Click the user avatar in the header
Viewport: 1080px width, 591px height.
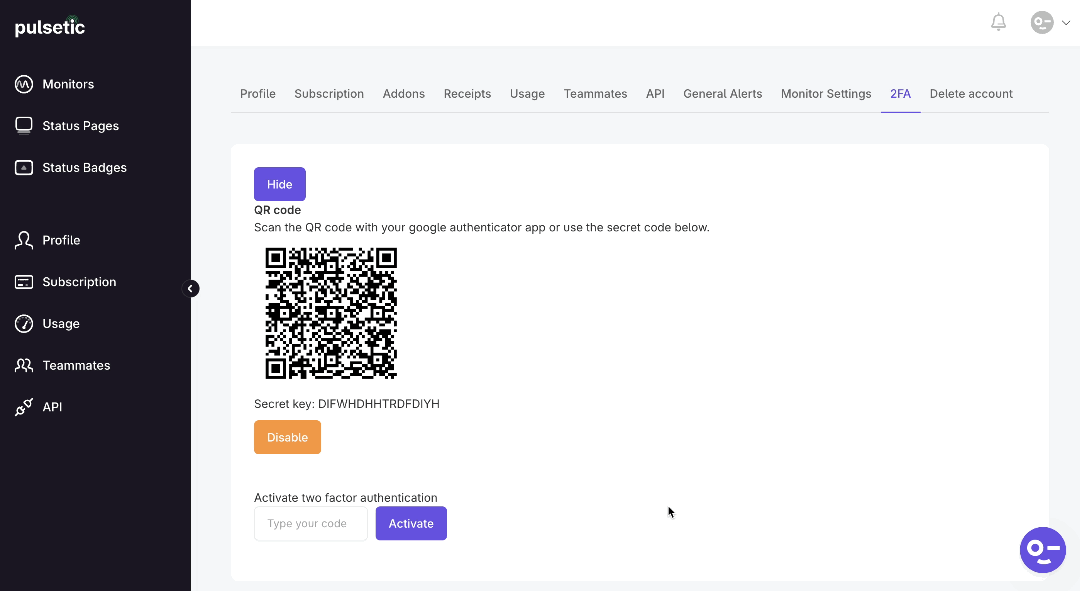(x=1041, y=22)
